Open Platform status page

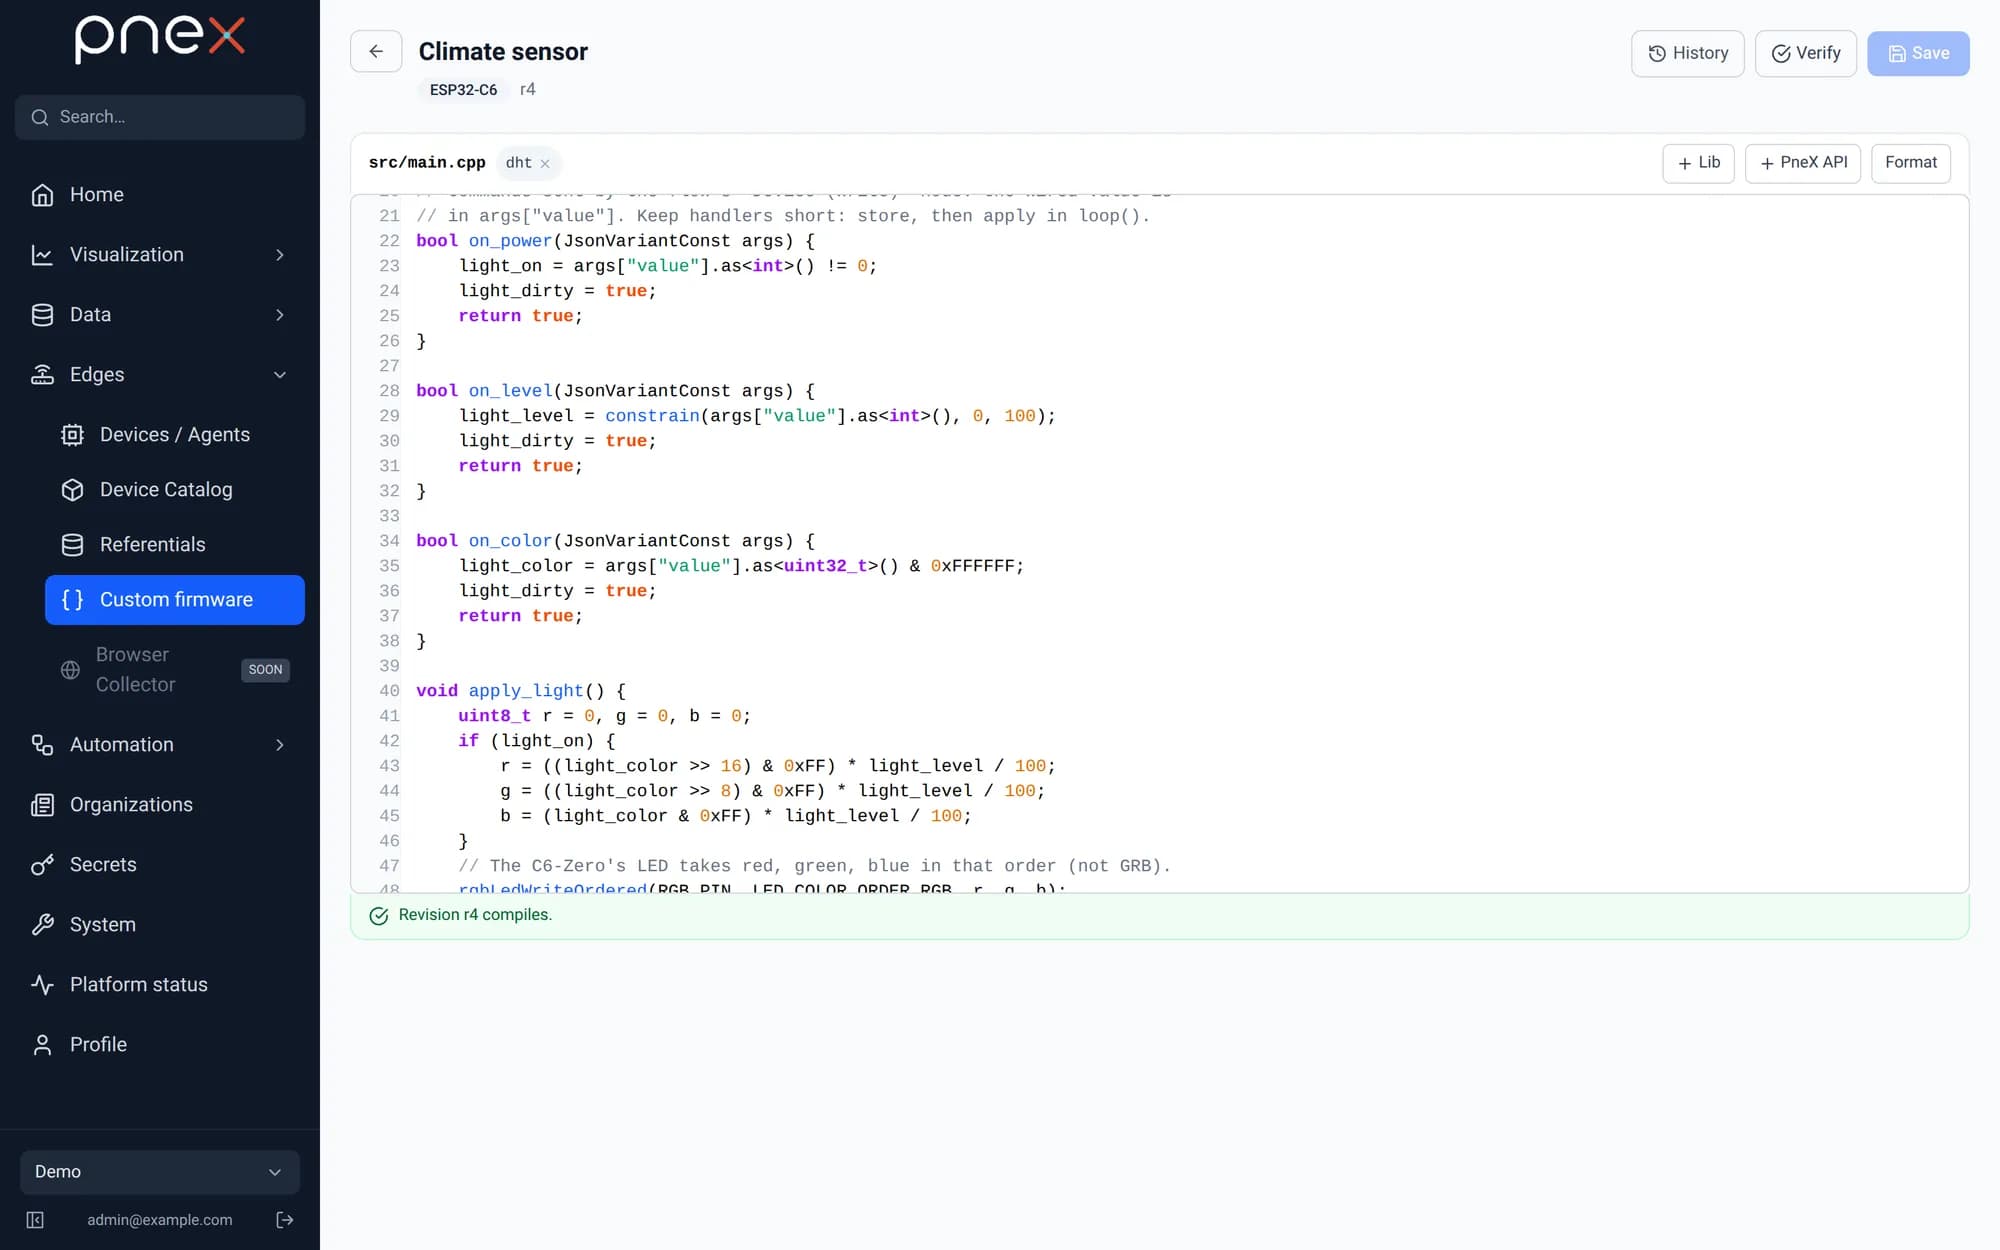click(160, 985)
